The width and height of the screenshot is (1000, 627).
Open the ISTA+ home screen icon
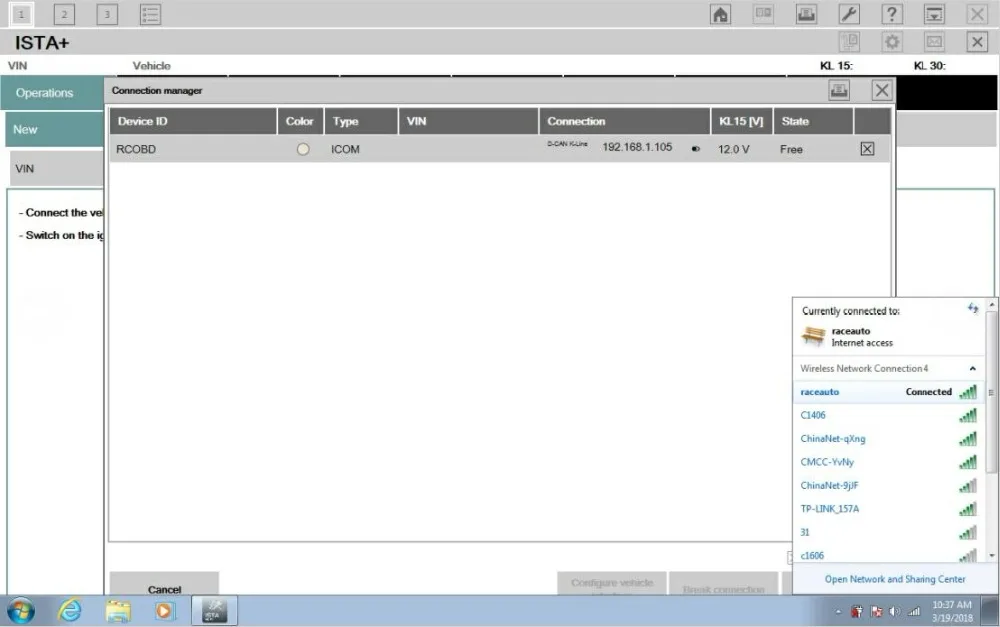720,14
